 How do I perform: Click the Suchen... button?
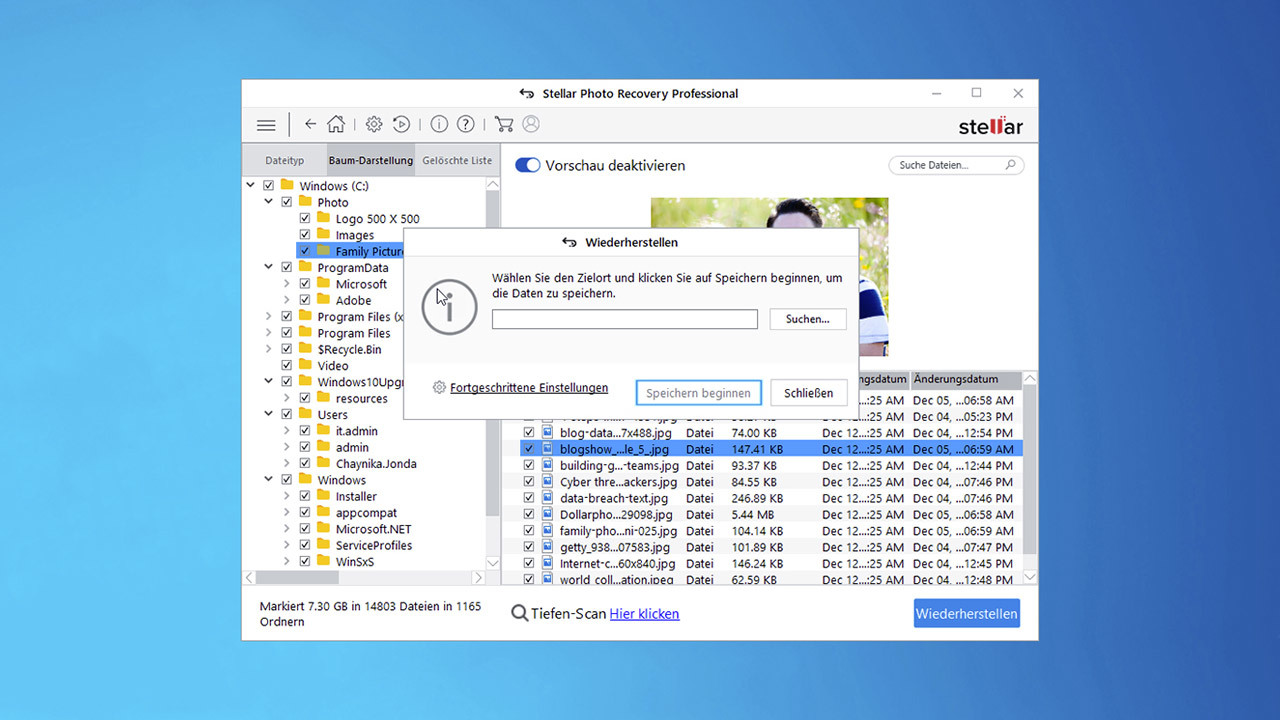click(x=808, y=319)
